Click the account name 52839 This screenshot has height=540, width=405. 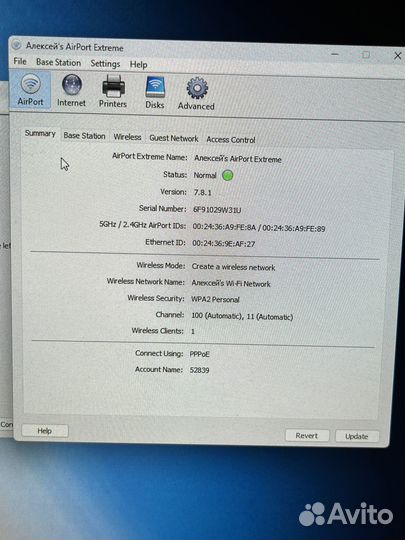point(199,370)
